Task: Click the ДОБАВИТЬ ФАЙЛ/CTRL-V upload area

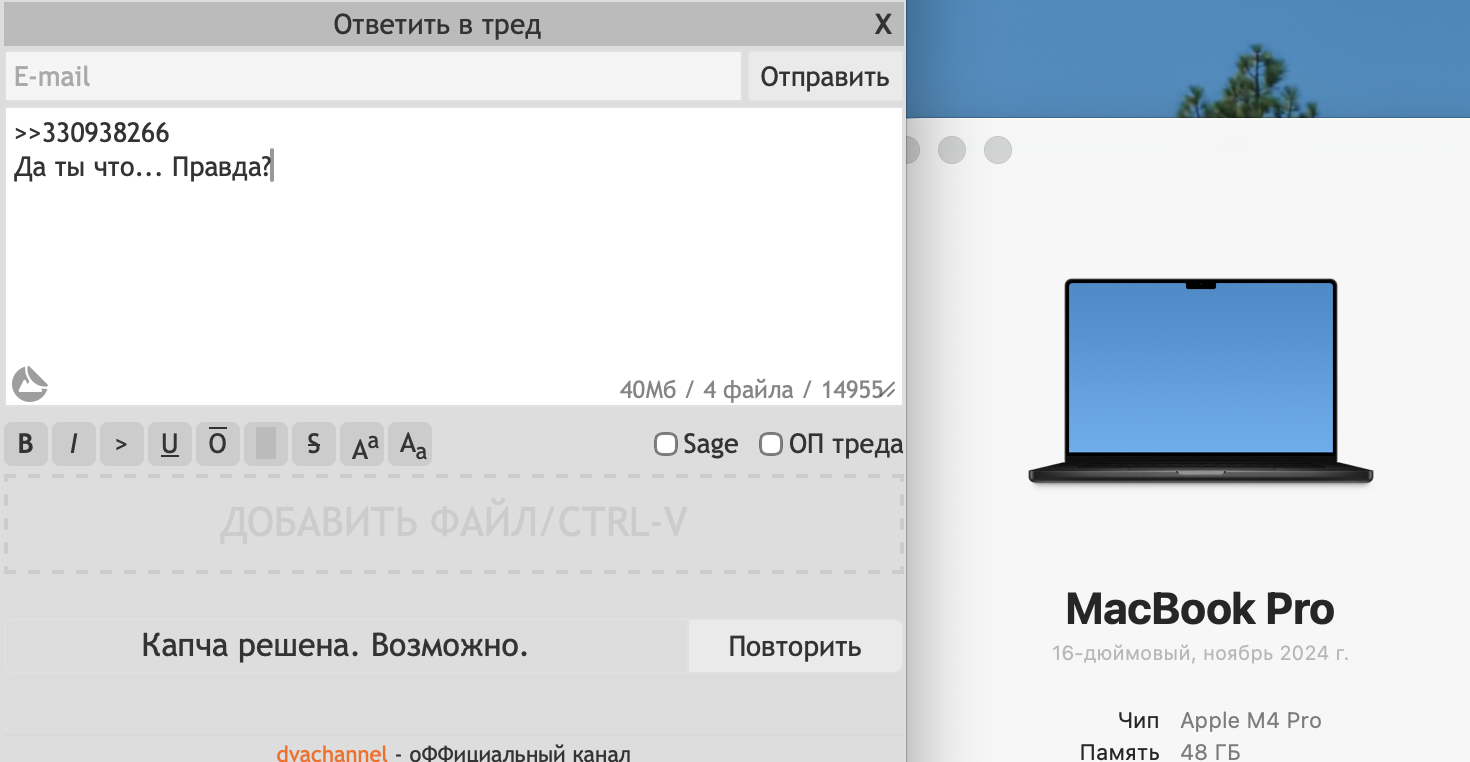Action: 454,524
